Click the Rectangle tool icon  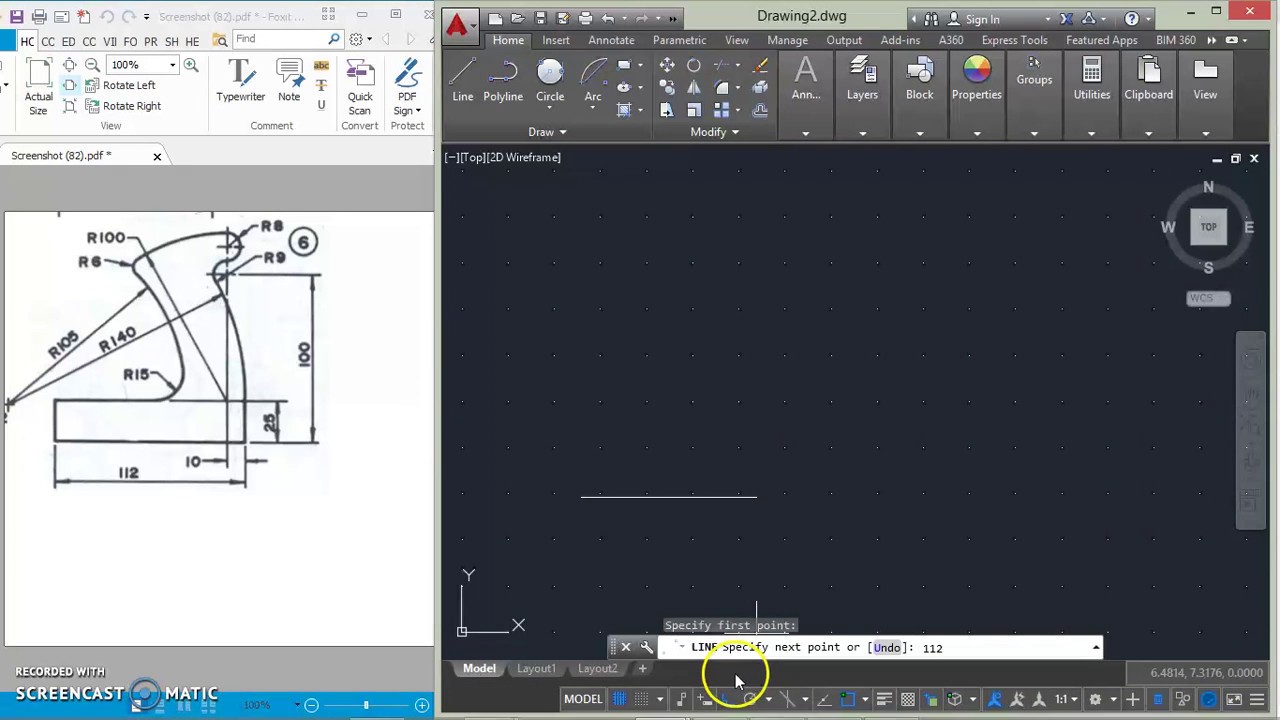(624, 66)
